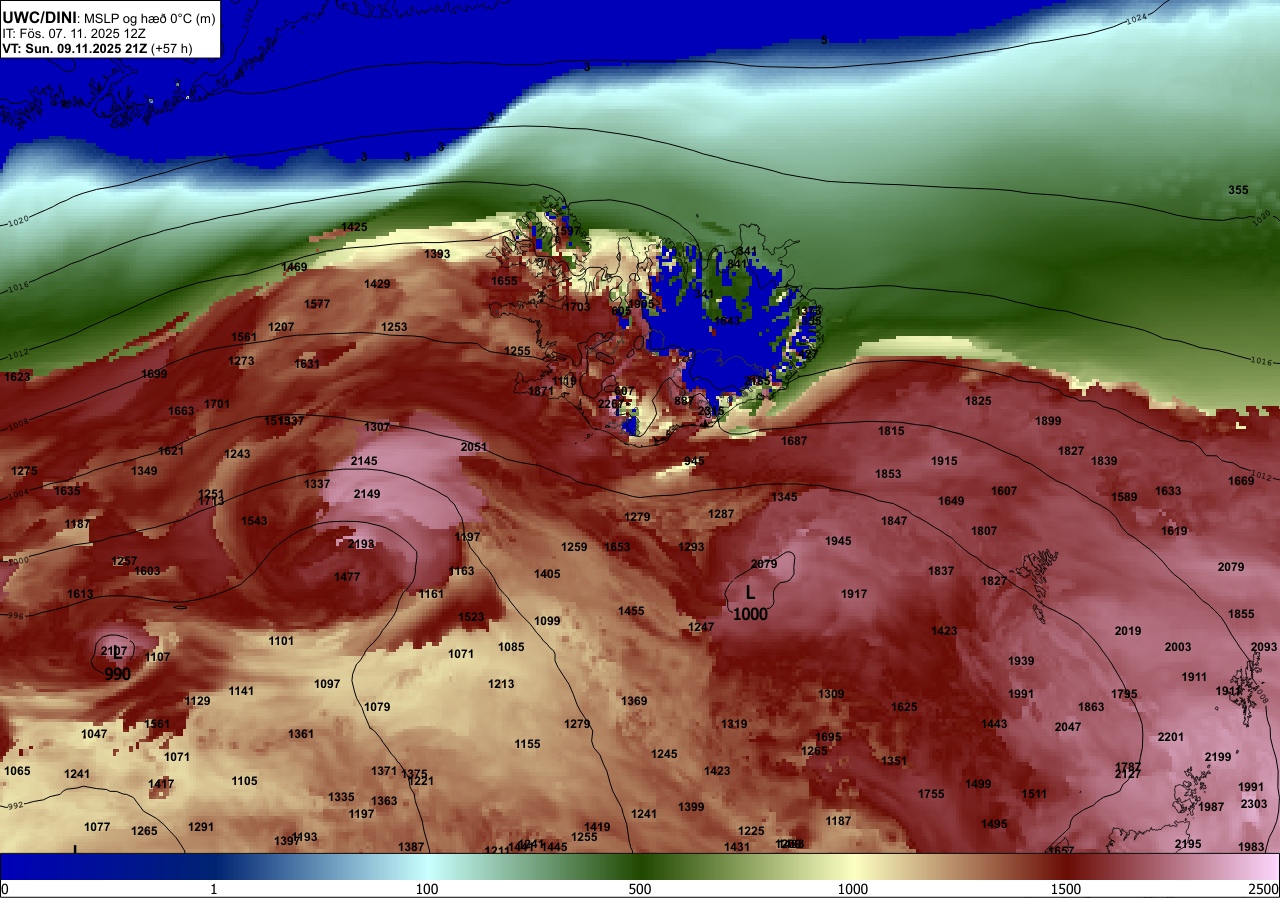Click the height value '1853'
Viewport: 1280px width, 898px height.
pyautogui.click(x=888, y=474)
